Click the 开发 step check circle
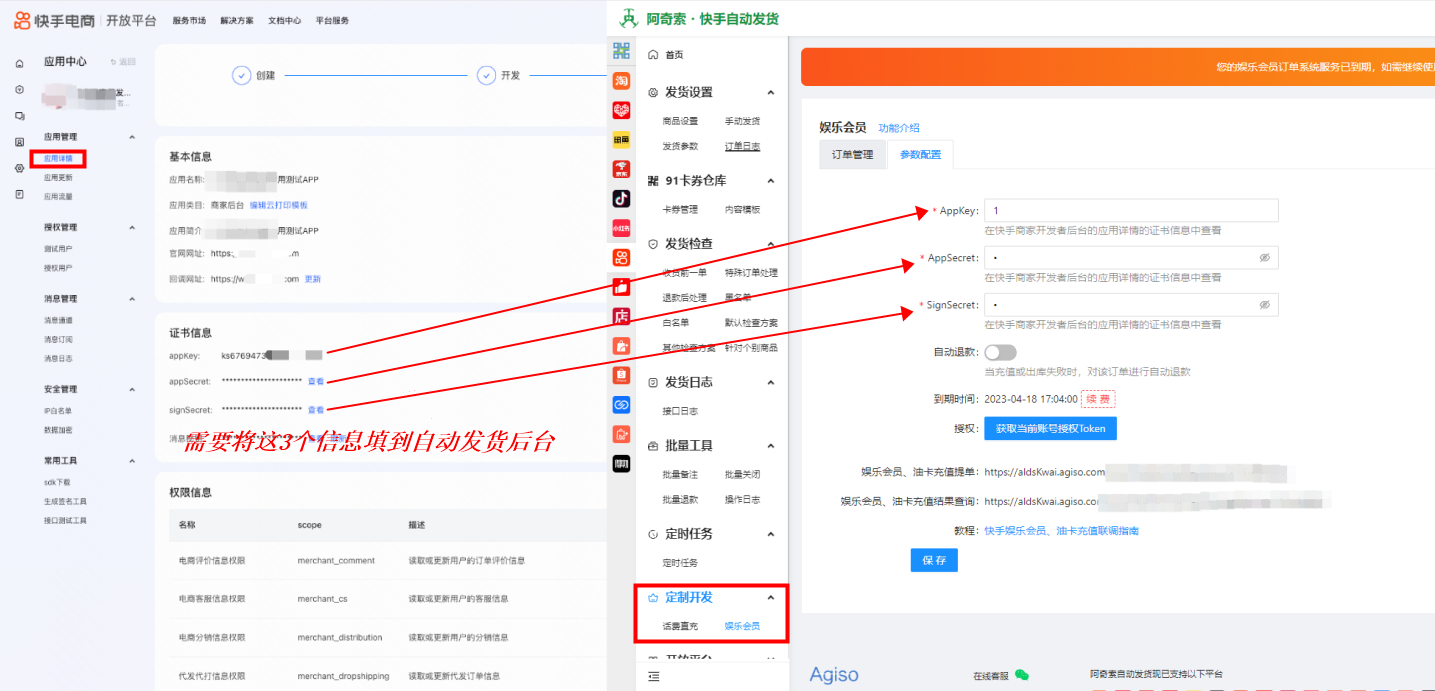1435x691 pixels. (486, 75)
